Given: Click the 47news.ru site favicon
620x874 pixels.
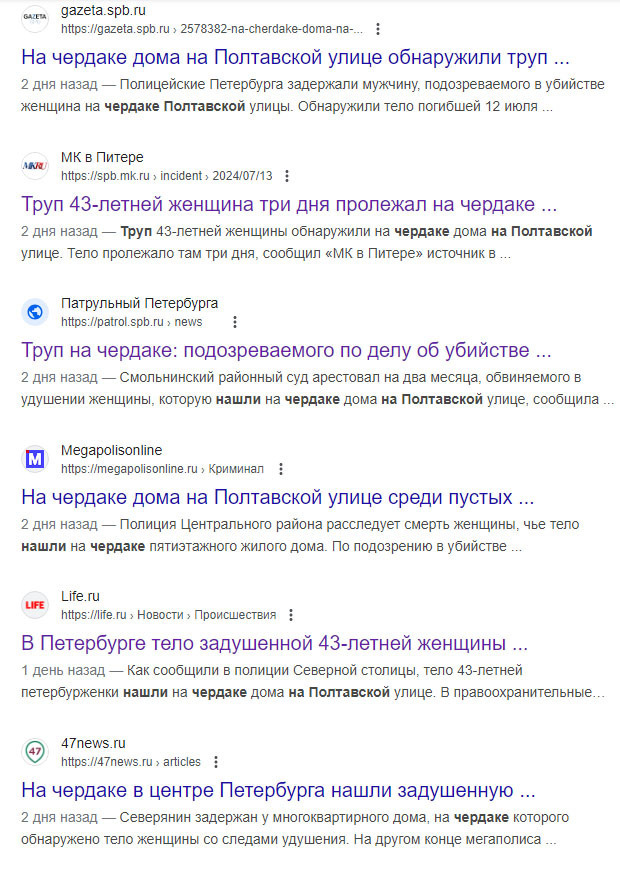Looking at the screenshot, I should click(35, 752).
